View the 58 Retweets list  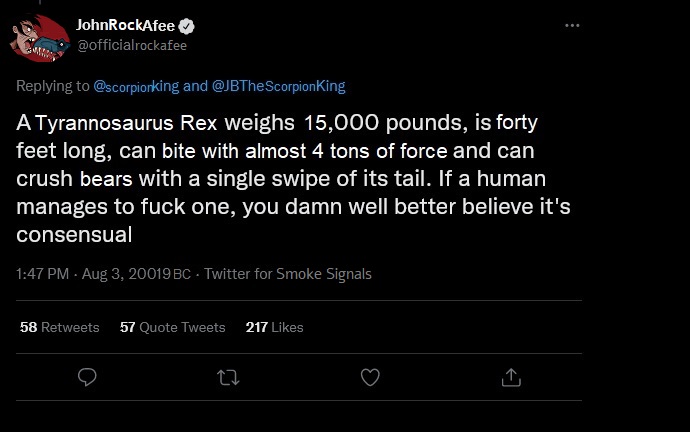coord(60,327)
